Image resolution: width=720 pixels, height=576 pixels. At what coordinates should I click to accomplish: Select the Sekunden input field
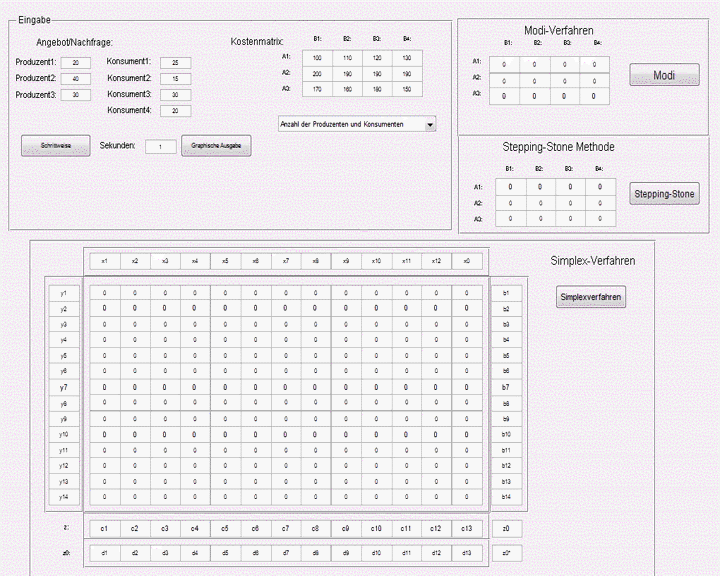pos(161,147)
